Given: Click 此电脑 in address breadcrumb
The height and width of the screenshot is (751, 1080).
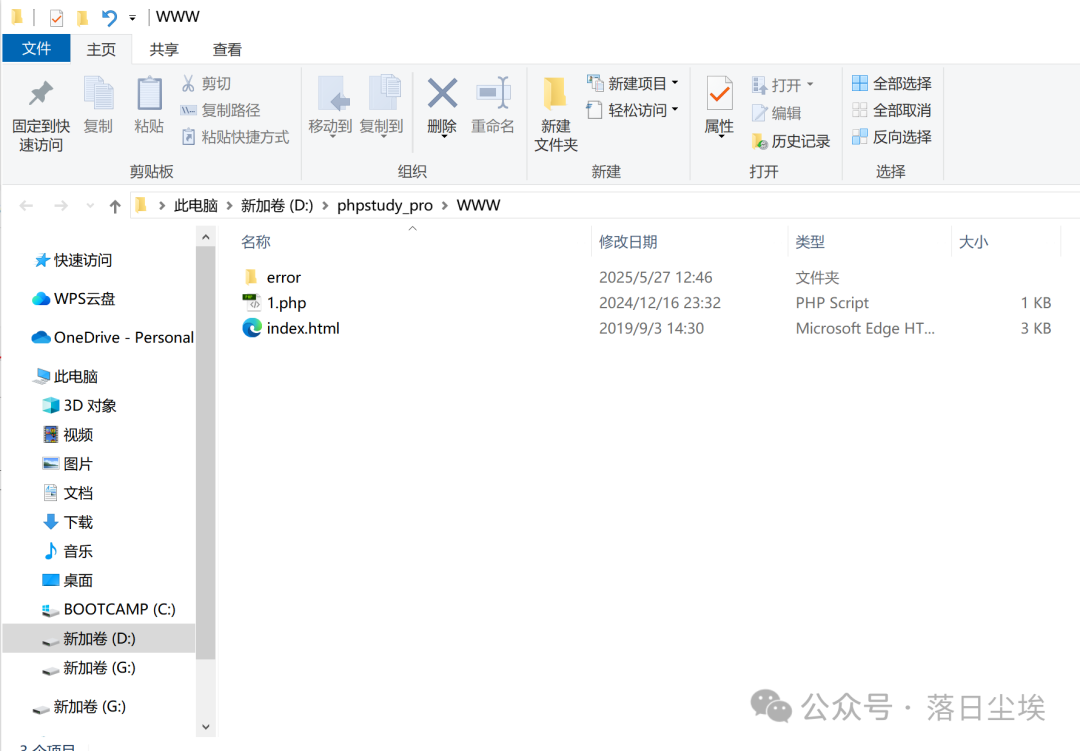Looking at the screenshot, I should tap(196, 205).
